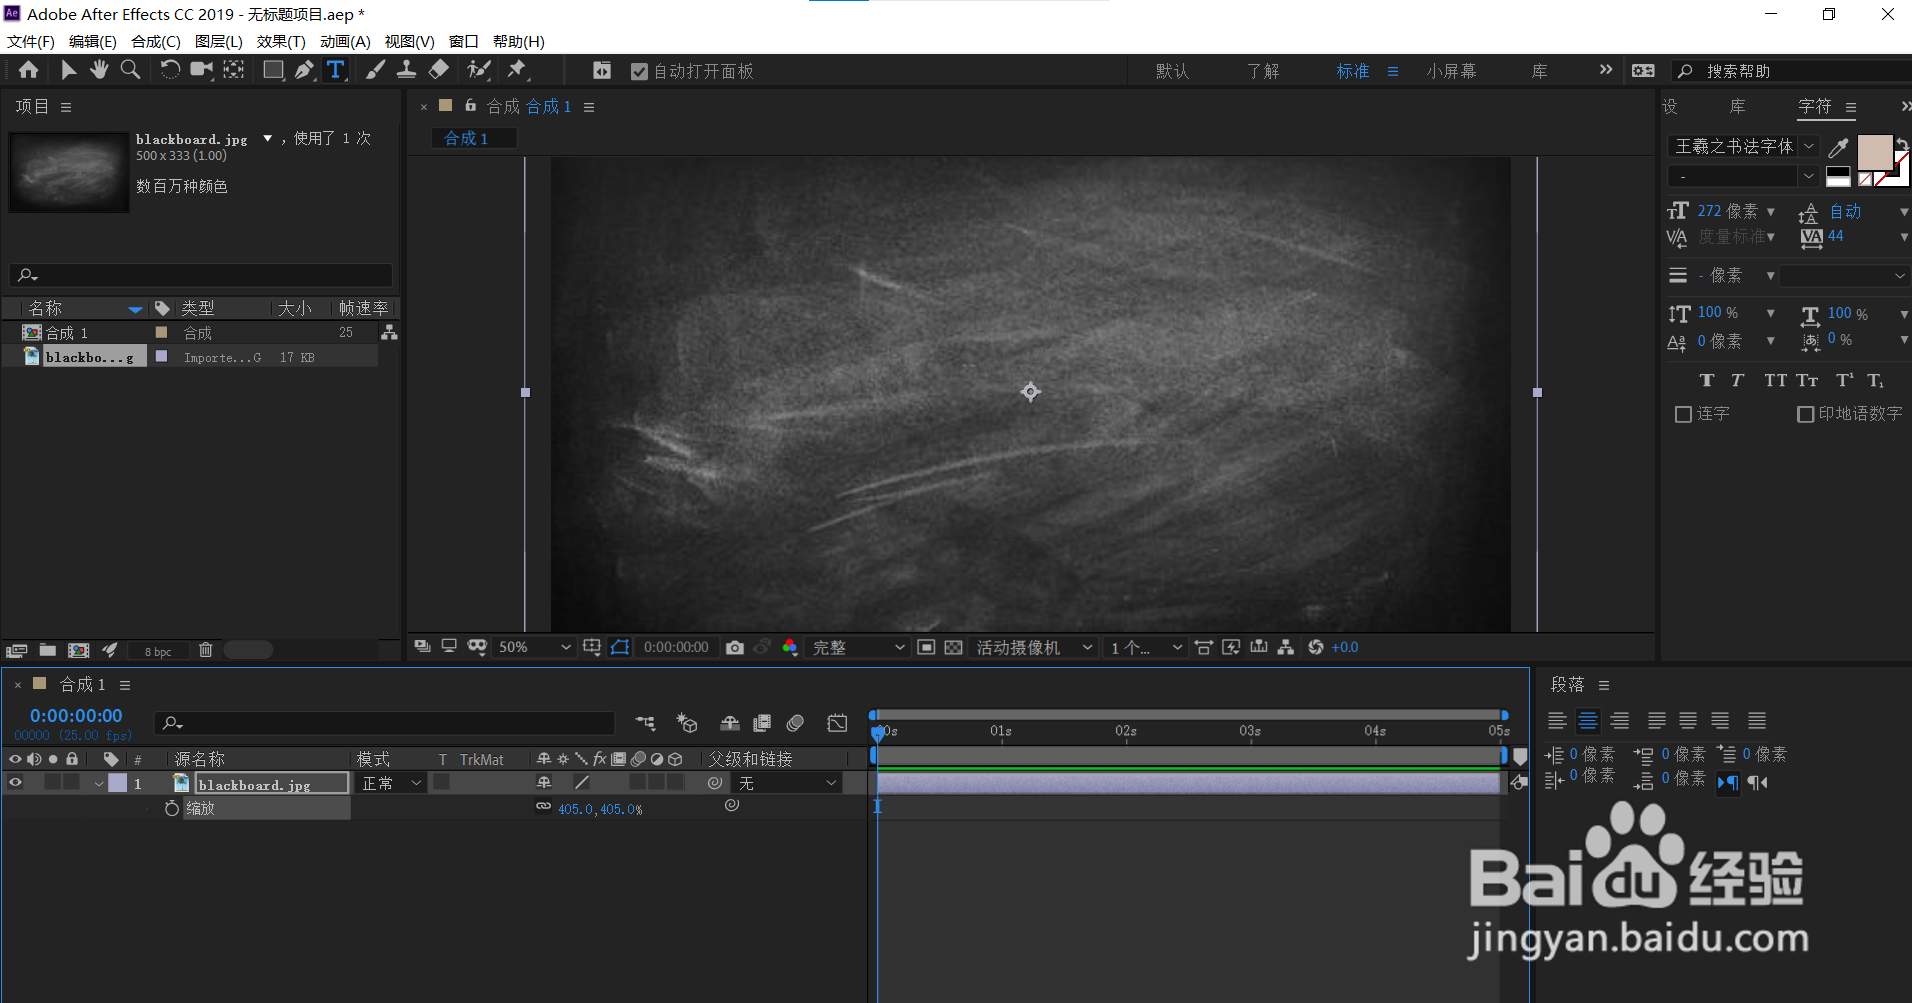Open the 动画(A) menu
This screenshot has height=1003, width=1912.
pos(345,41)
